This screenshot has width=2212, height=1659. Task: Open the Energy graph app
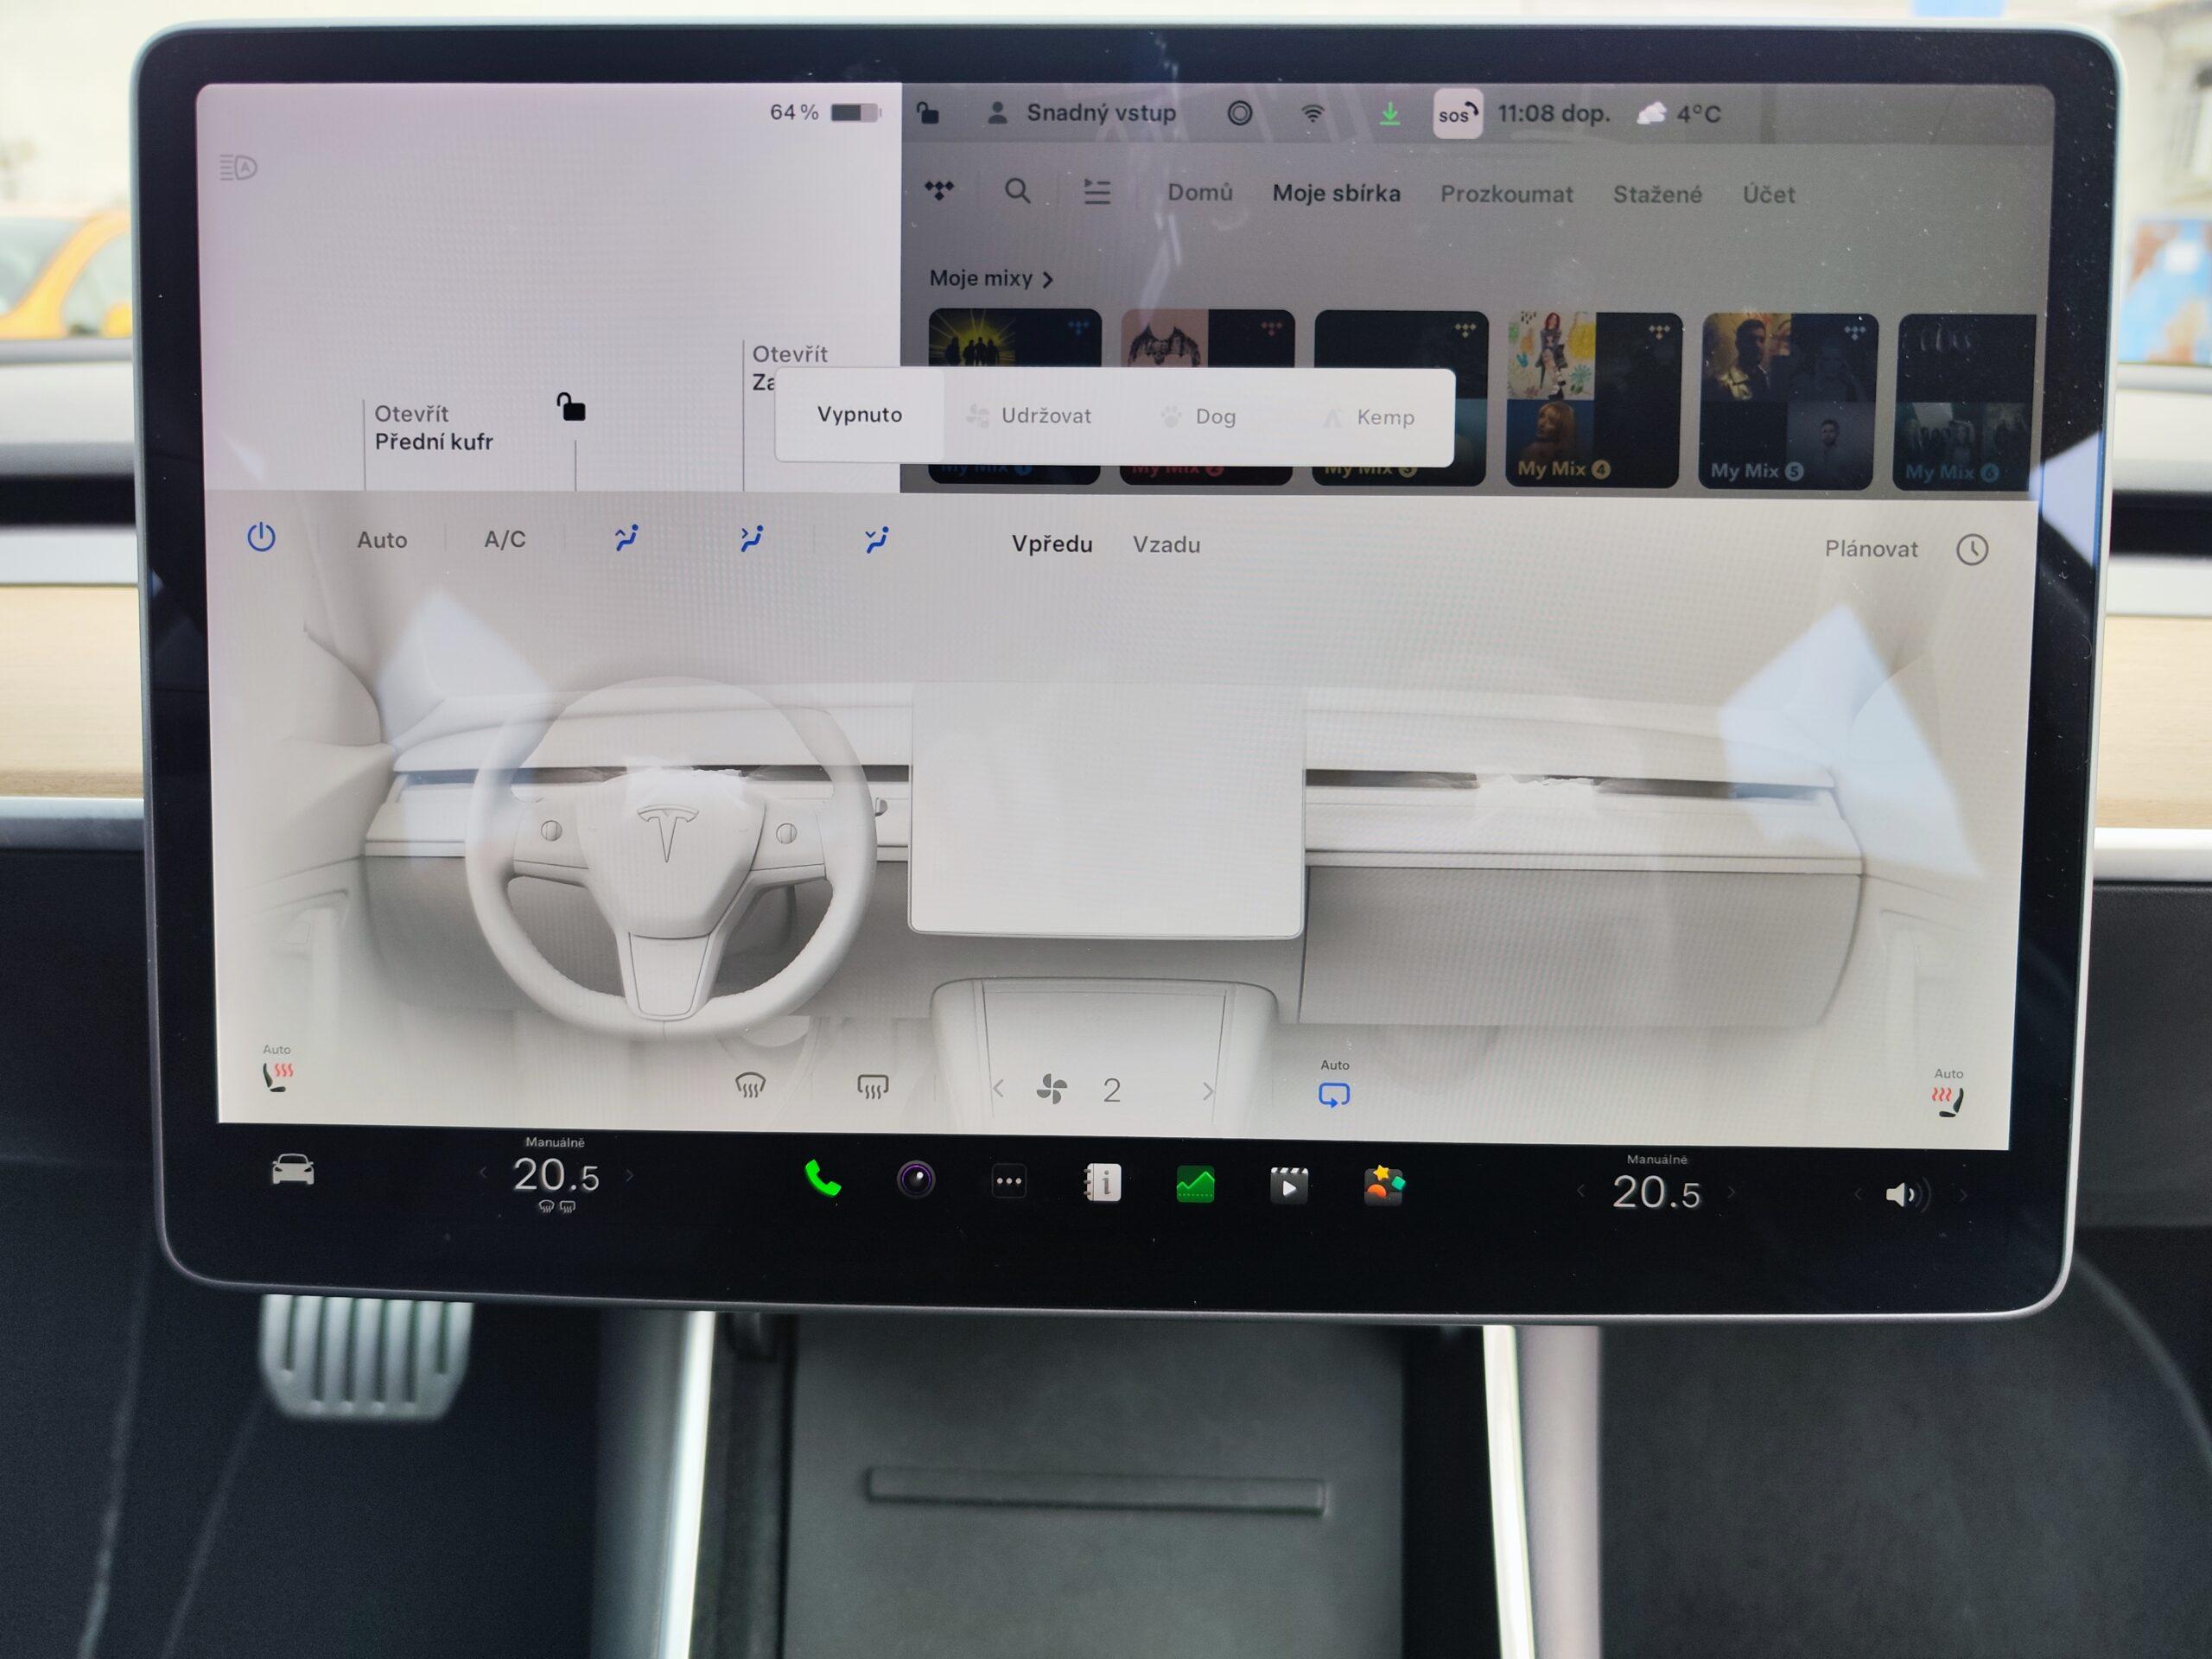tap(1195, 1185)
